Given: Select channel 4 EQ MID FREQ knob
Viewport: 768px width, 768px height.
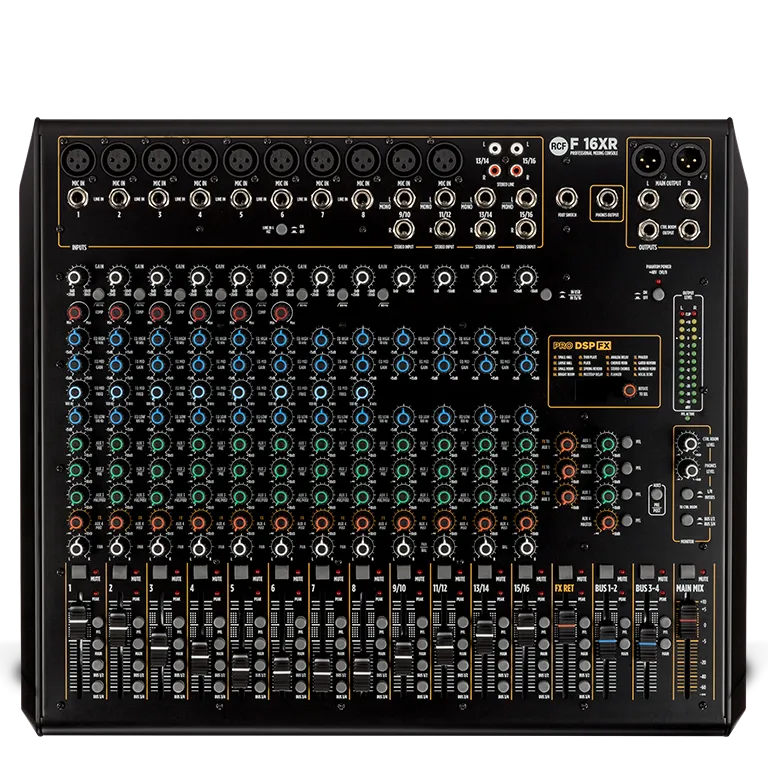Looking at the screenshot, I should pyautogui.click(x=198, y=392).
